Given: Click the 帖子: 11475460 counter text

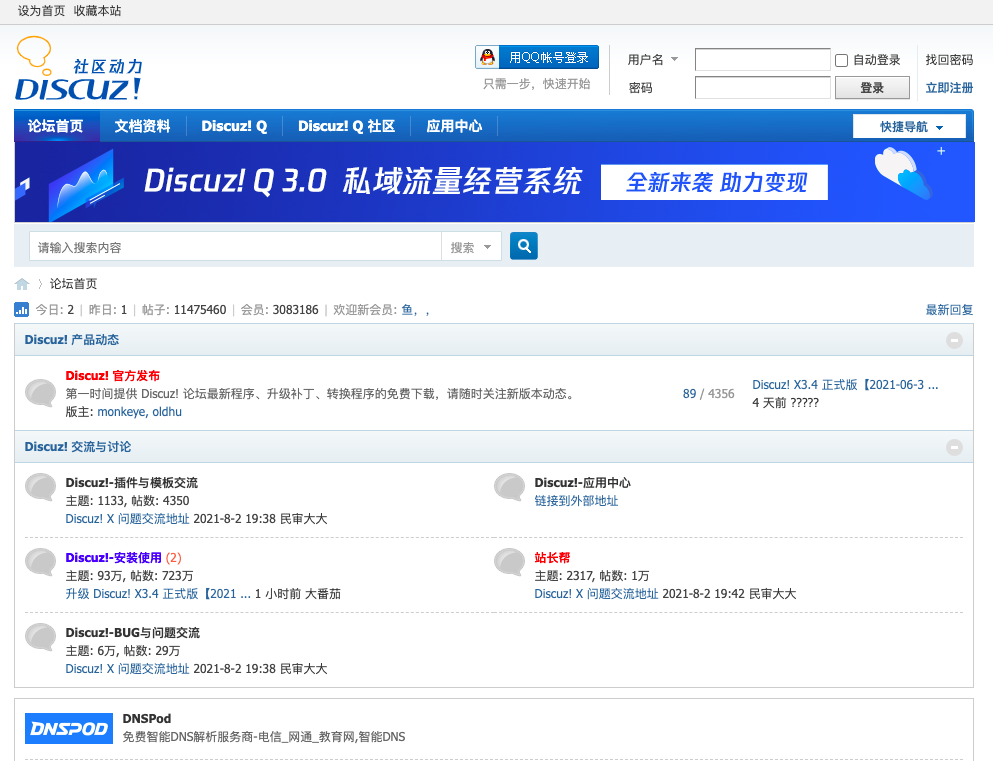Looking at the screenshot, I should point(184,310).
